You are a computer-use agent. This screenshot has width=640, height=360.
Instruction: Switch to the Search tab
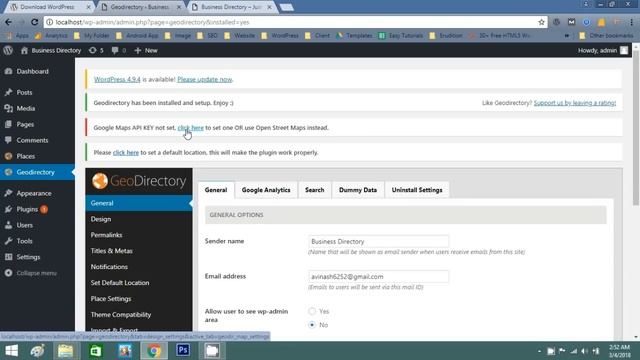pyautogui.click(x=314, y=190)
